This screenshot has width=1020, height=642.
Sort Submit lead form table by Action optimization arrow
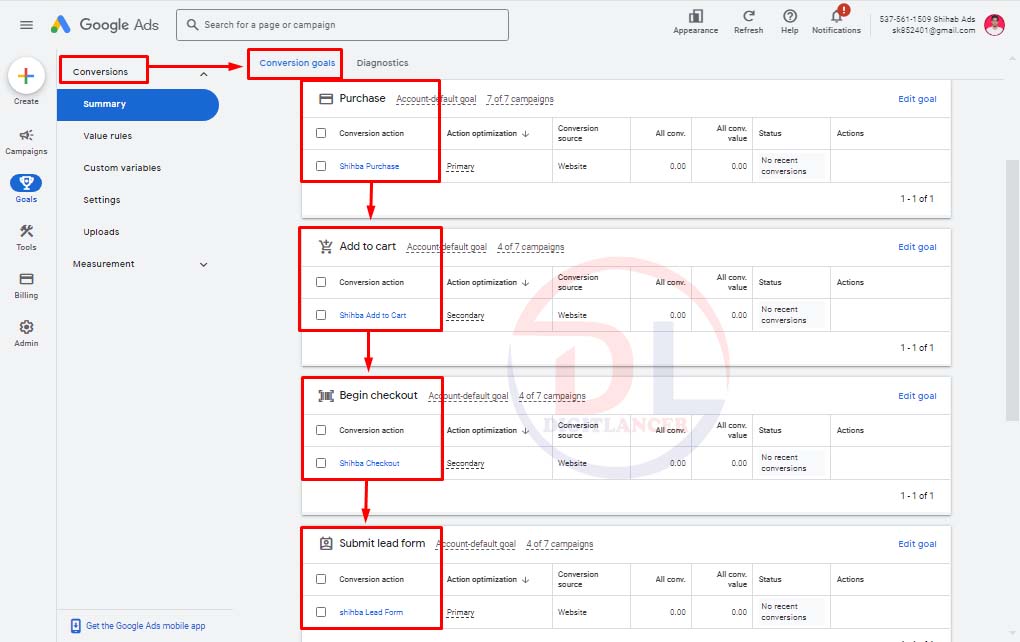point(526,580)
